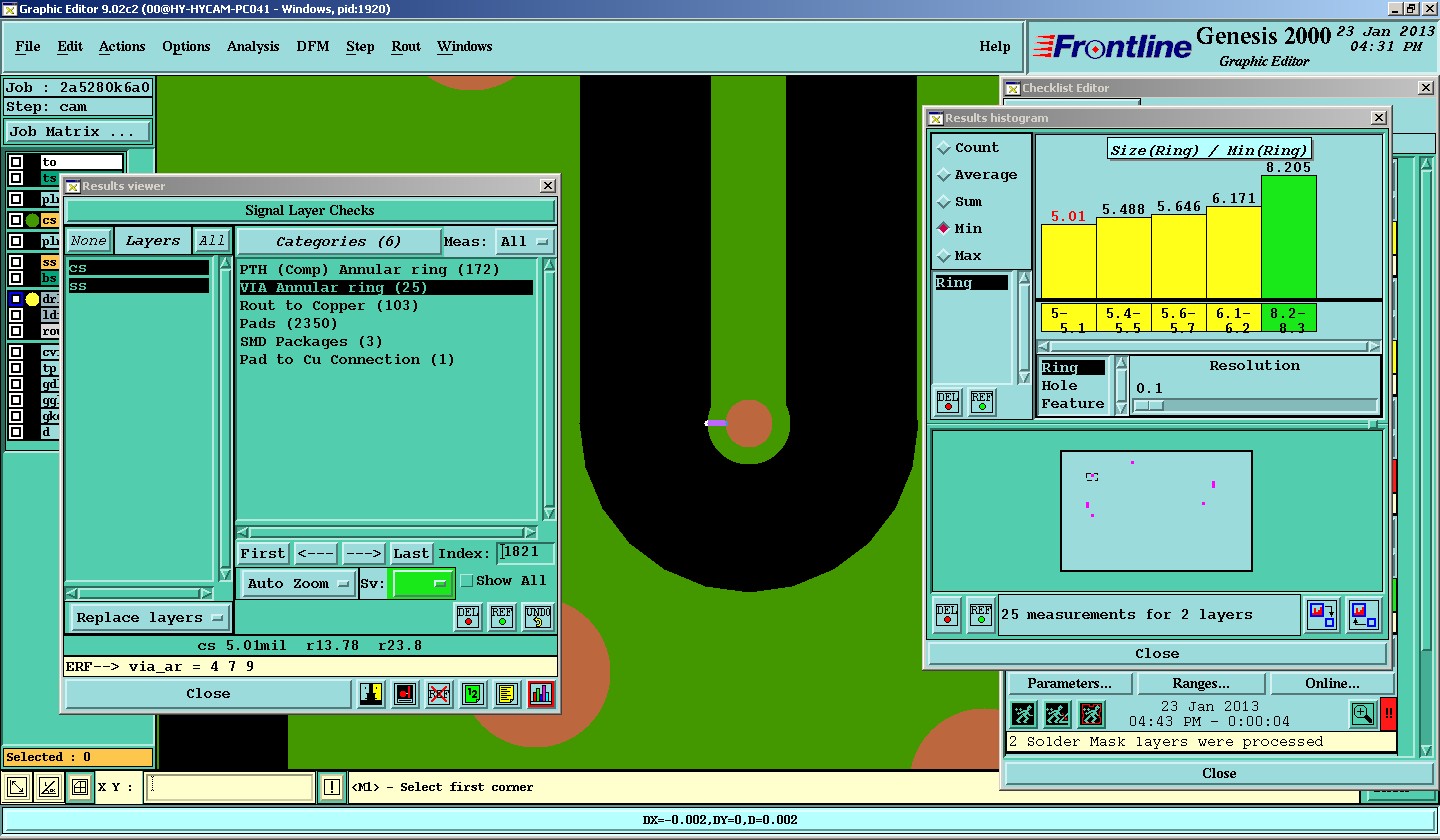Viewport: 1440px width, 840px height.
Task: Click rightmost histogram box icon in Results histogram
Action: pos(1363,614)
